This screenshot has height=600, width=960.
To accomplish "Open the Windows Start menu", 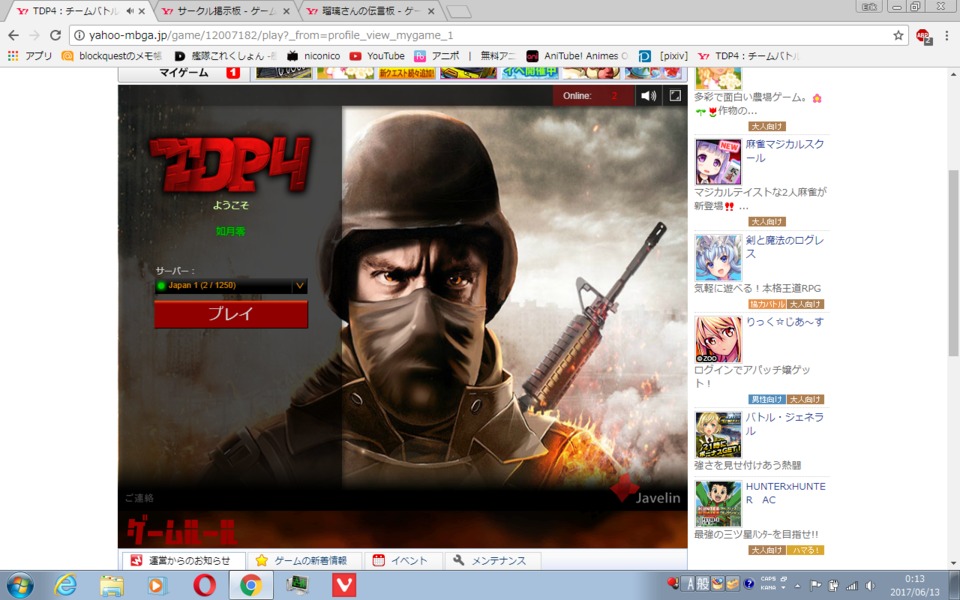I will pos(20,585).
